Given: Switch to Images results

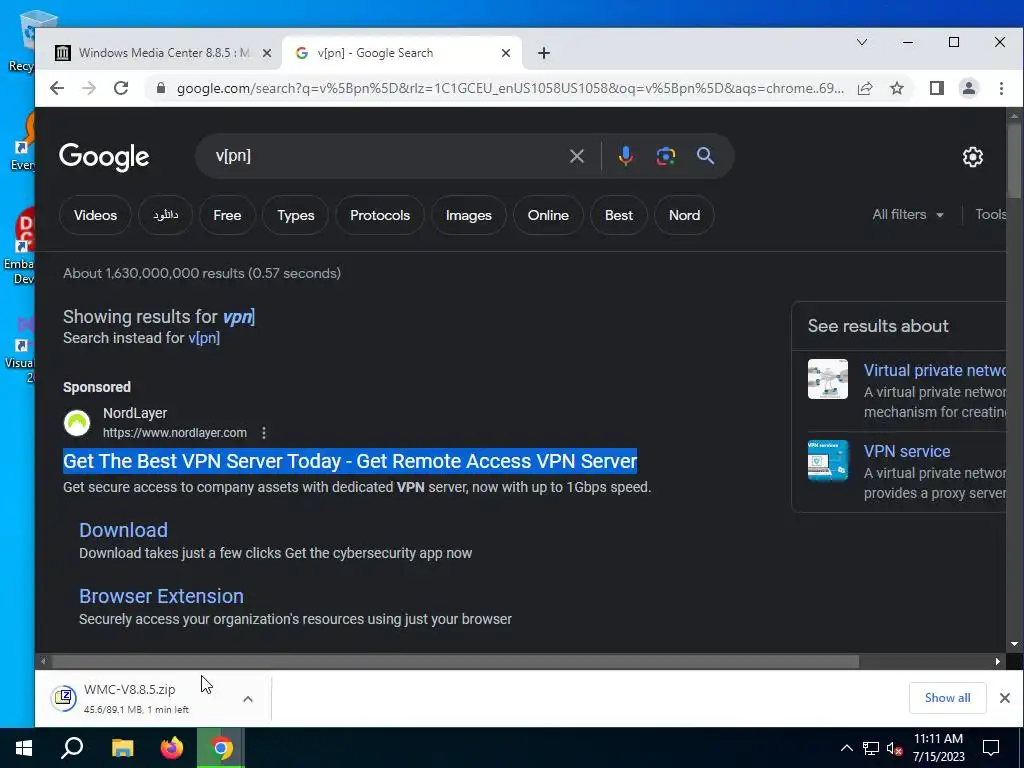Looking at the screenshot, I should tap(469, 215).
